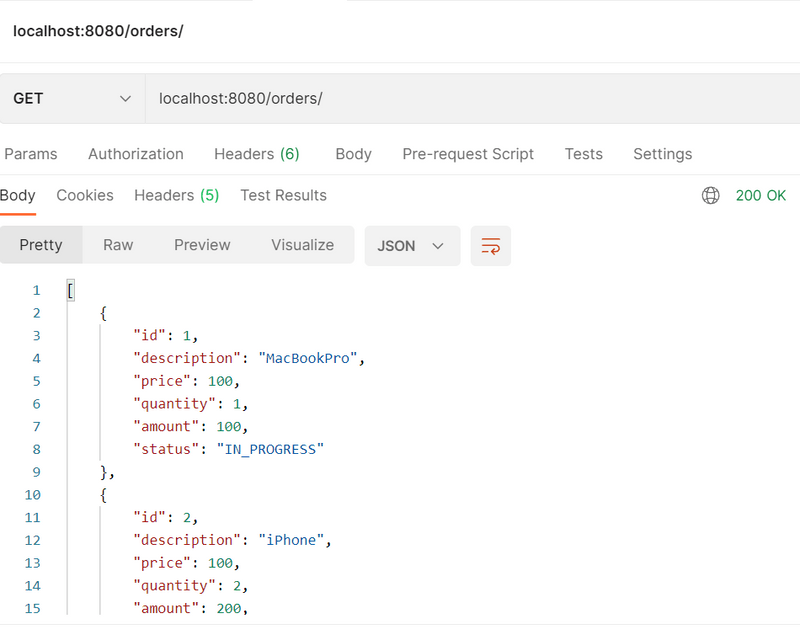Viewport: 800px width, 635px height.
Task: Switch to the Tests tab
Action: pos(583,154)
